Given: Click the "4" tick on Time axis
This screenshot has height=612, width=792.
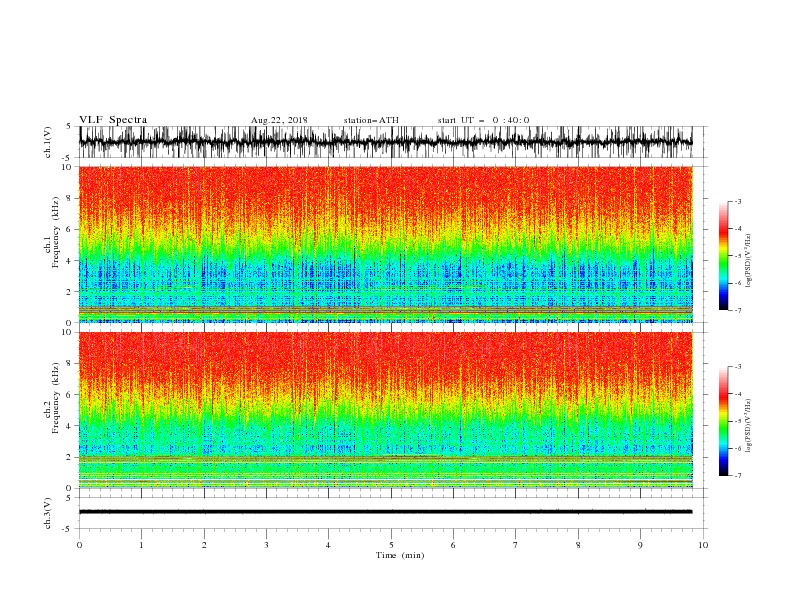Looking at the screenshot, I should tap(328, 545).
